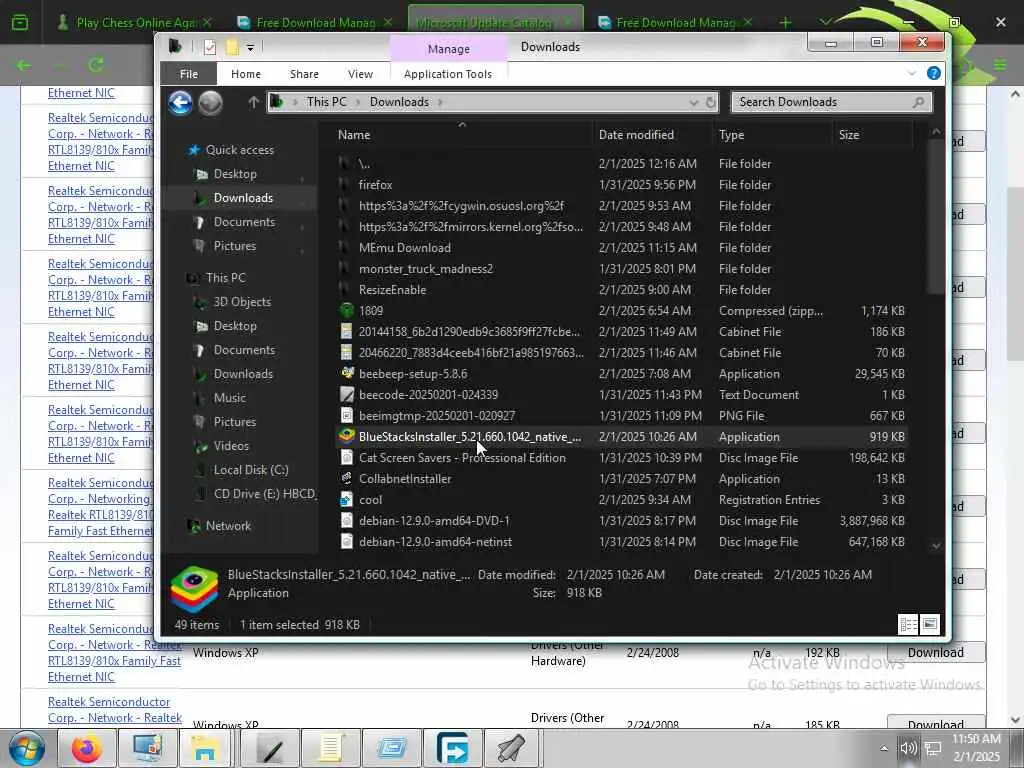This screenshot has width=1024, height=768.
Task: Open address bar history dropdown
Action: [693, 102]
